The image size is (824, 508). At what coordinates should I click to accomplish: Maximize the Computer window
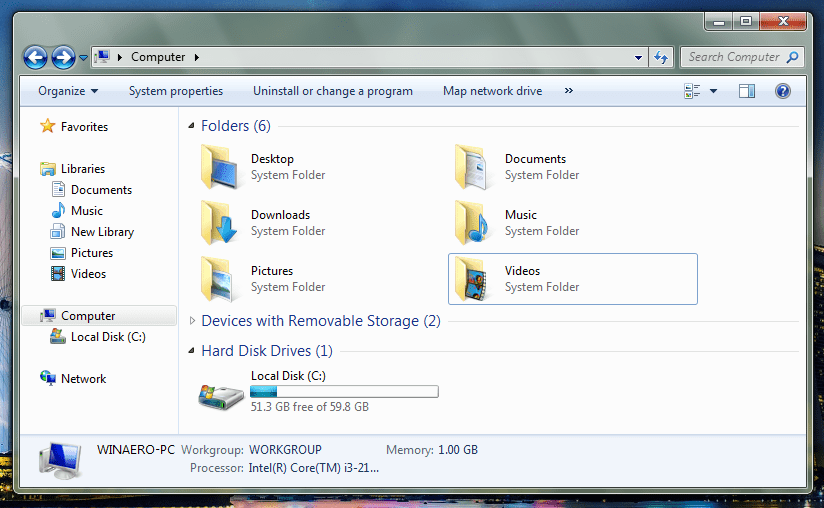point(746,21)
